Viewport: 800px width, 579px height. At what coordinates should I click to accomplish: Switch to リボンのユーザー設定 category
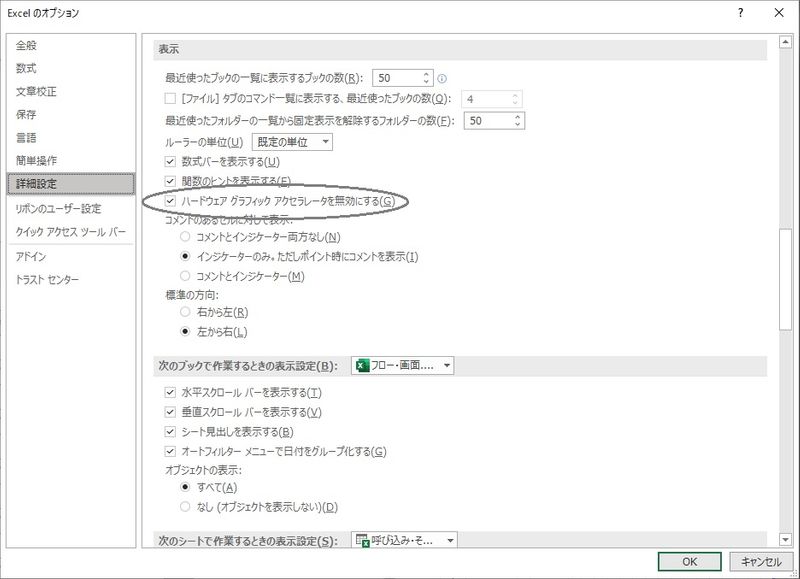click(x=58, y=209)
